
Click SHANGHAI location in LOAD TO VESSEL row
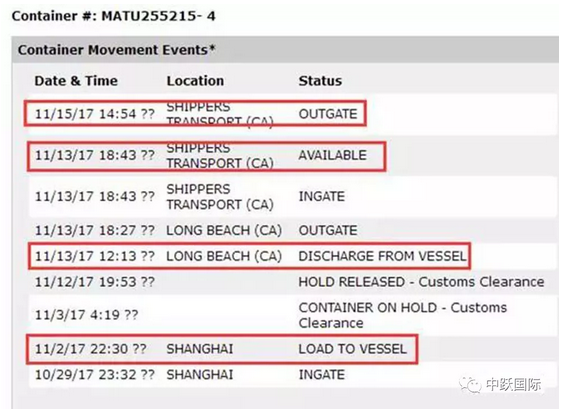point(200,349)
